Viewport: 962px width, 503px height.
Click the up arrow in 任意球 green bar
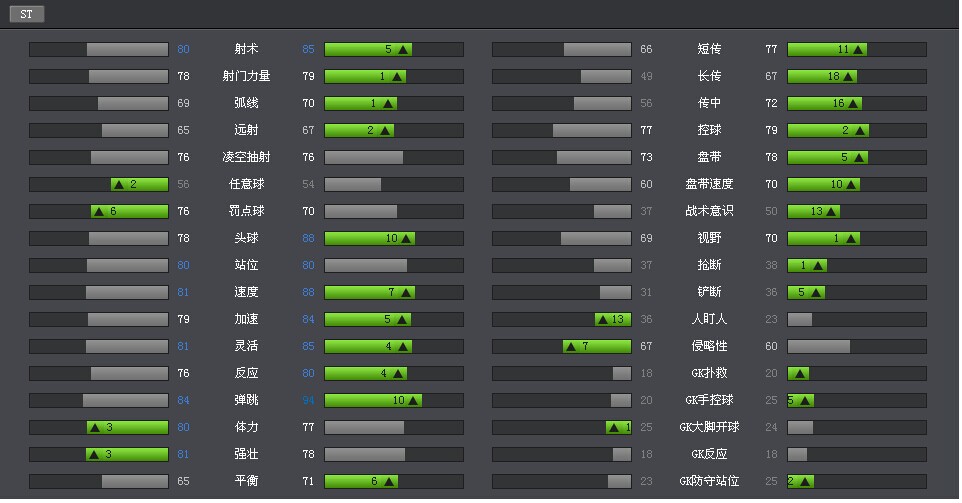118,184
